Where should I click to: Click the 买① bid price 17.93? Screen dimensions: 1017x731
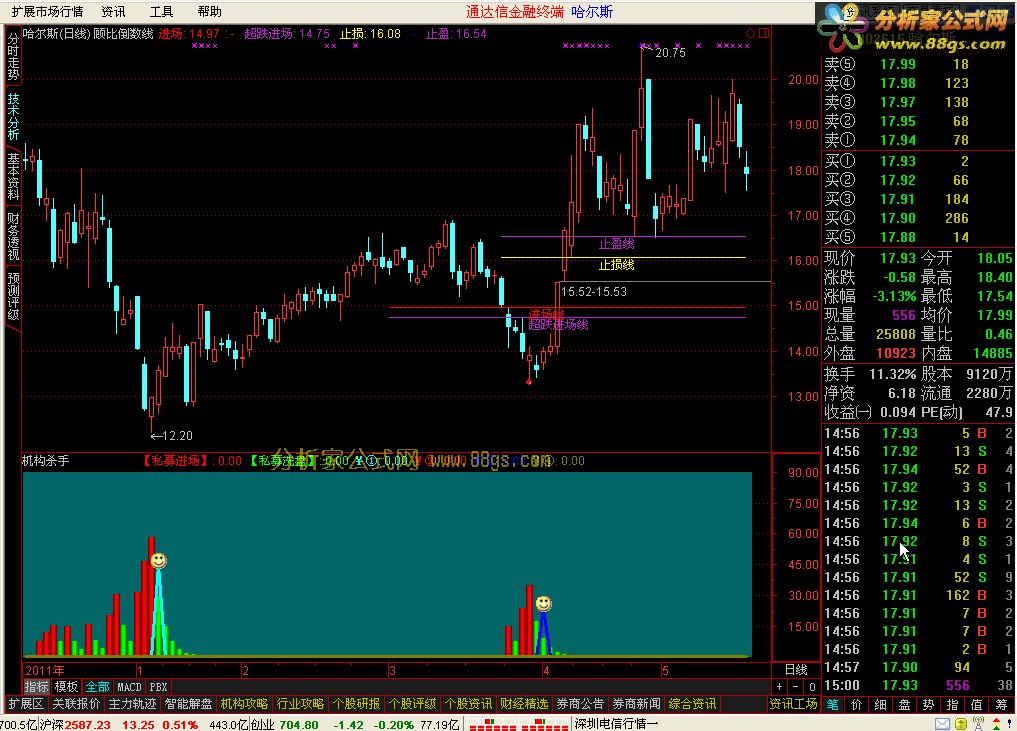(x=898, y=161)
